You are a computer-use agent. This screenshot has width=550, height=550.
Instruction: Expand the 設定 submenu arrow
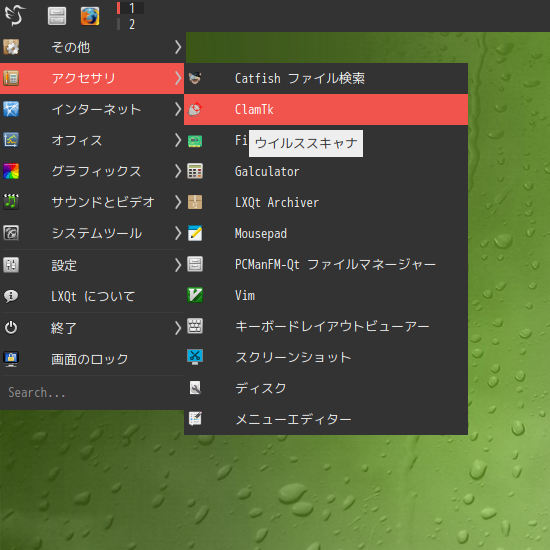point(178,265)
